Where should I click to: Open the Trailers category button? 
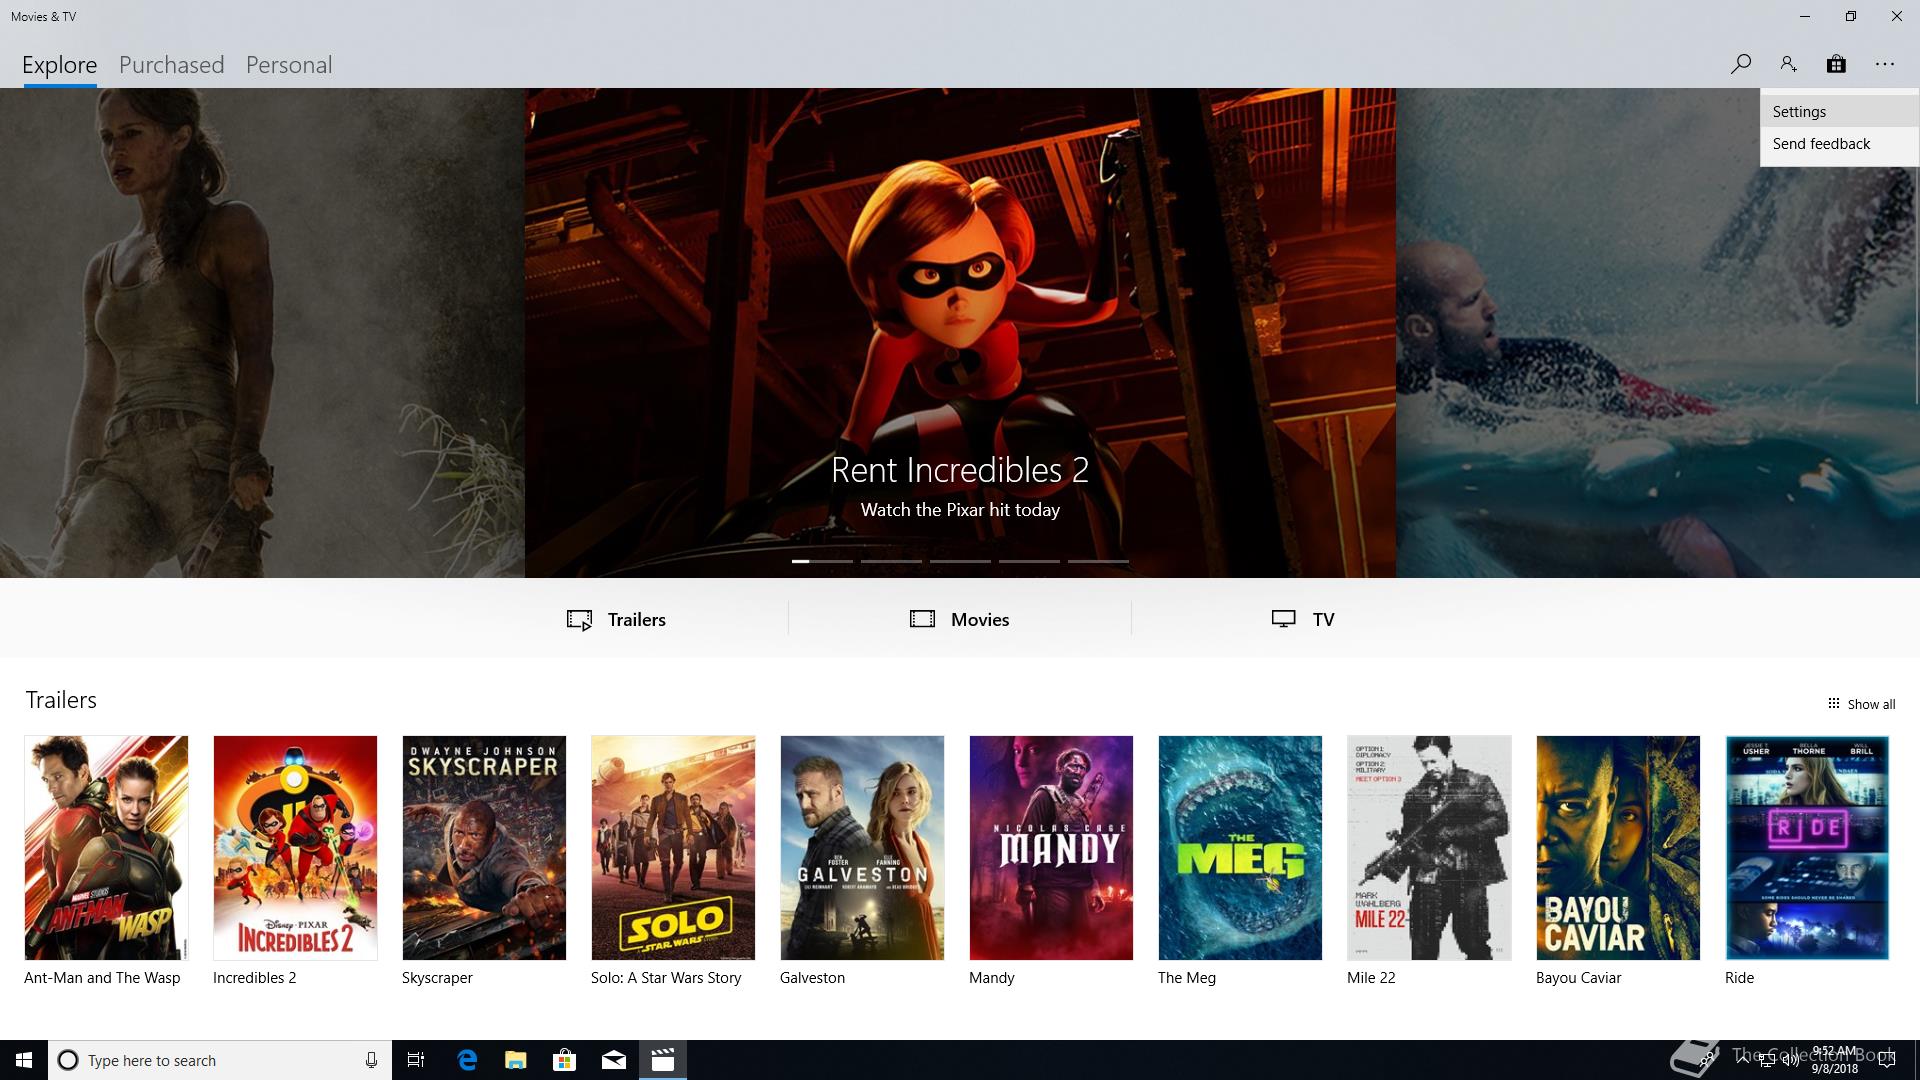[x=616, y=619]
